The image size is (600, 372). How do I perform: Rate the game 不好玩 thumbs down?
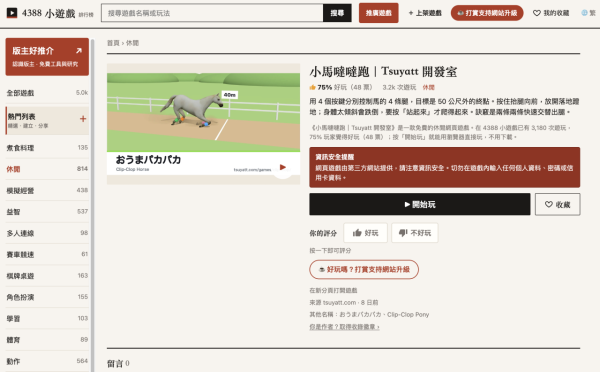(x=415, y=233)
